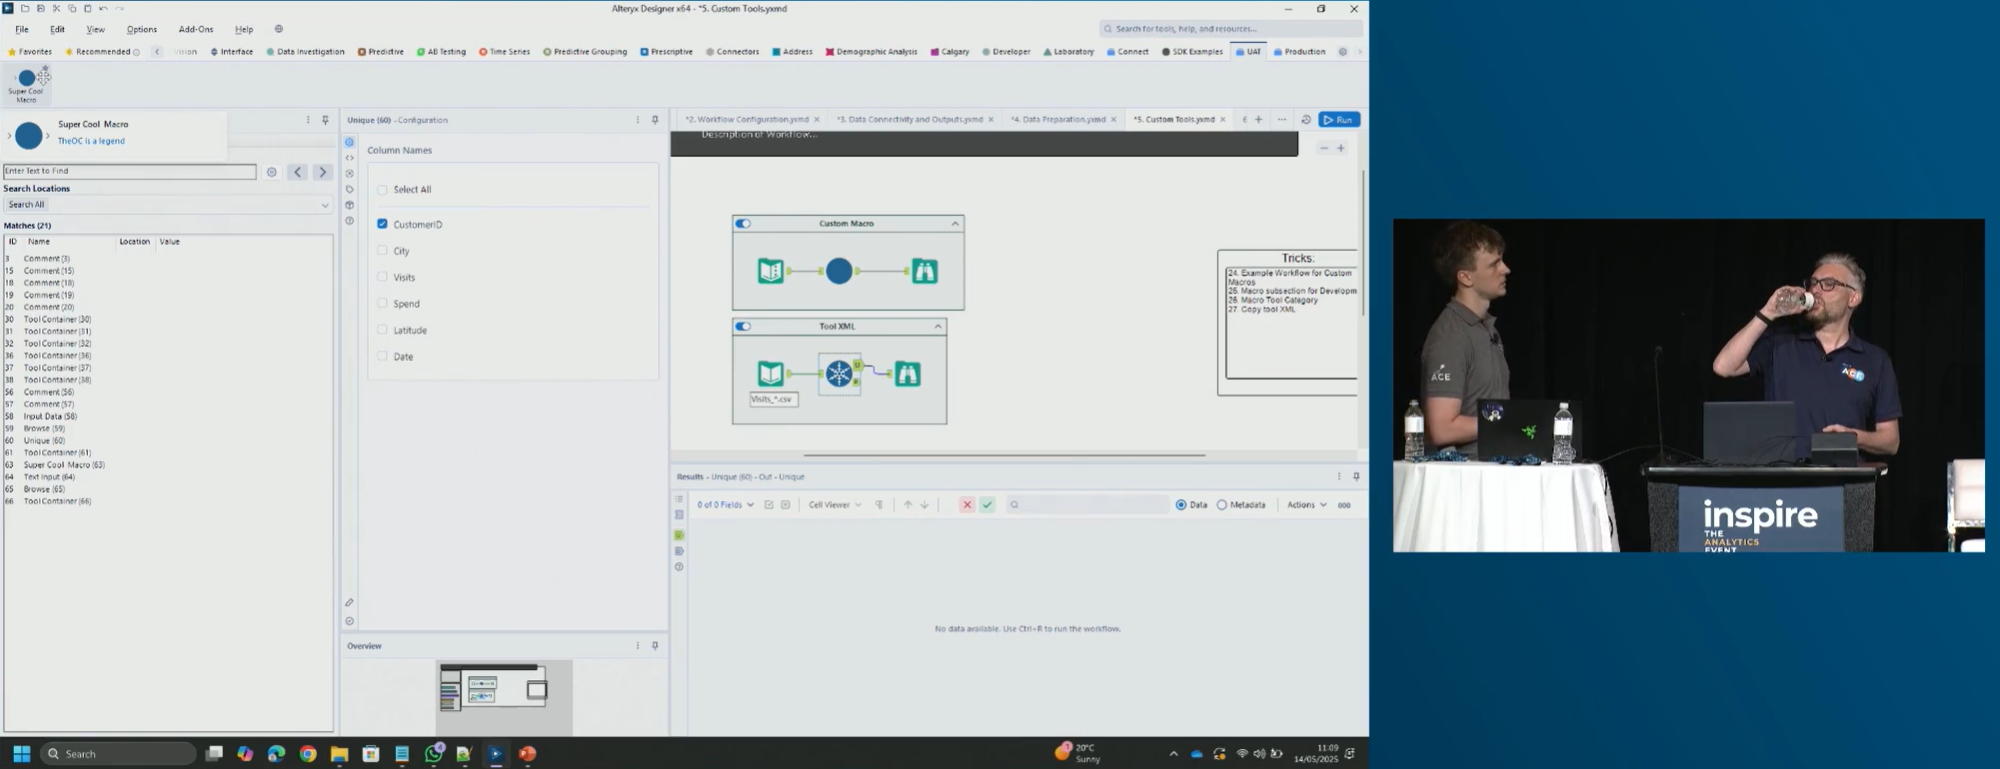Click the globe language icon beside Help
Screen dimensions: 2000x769
279,29
